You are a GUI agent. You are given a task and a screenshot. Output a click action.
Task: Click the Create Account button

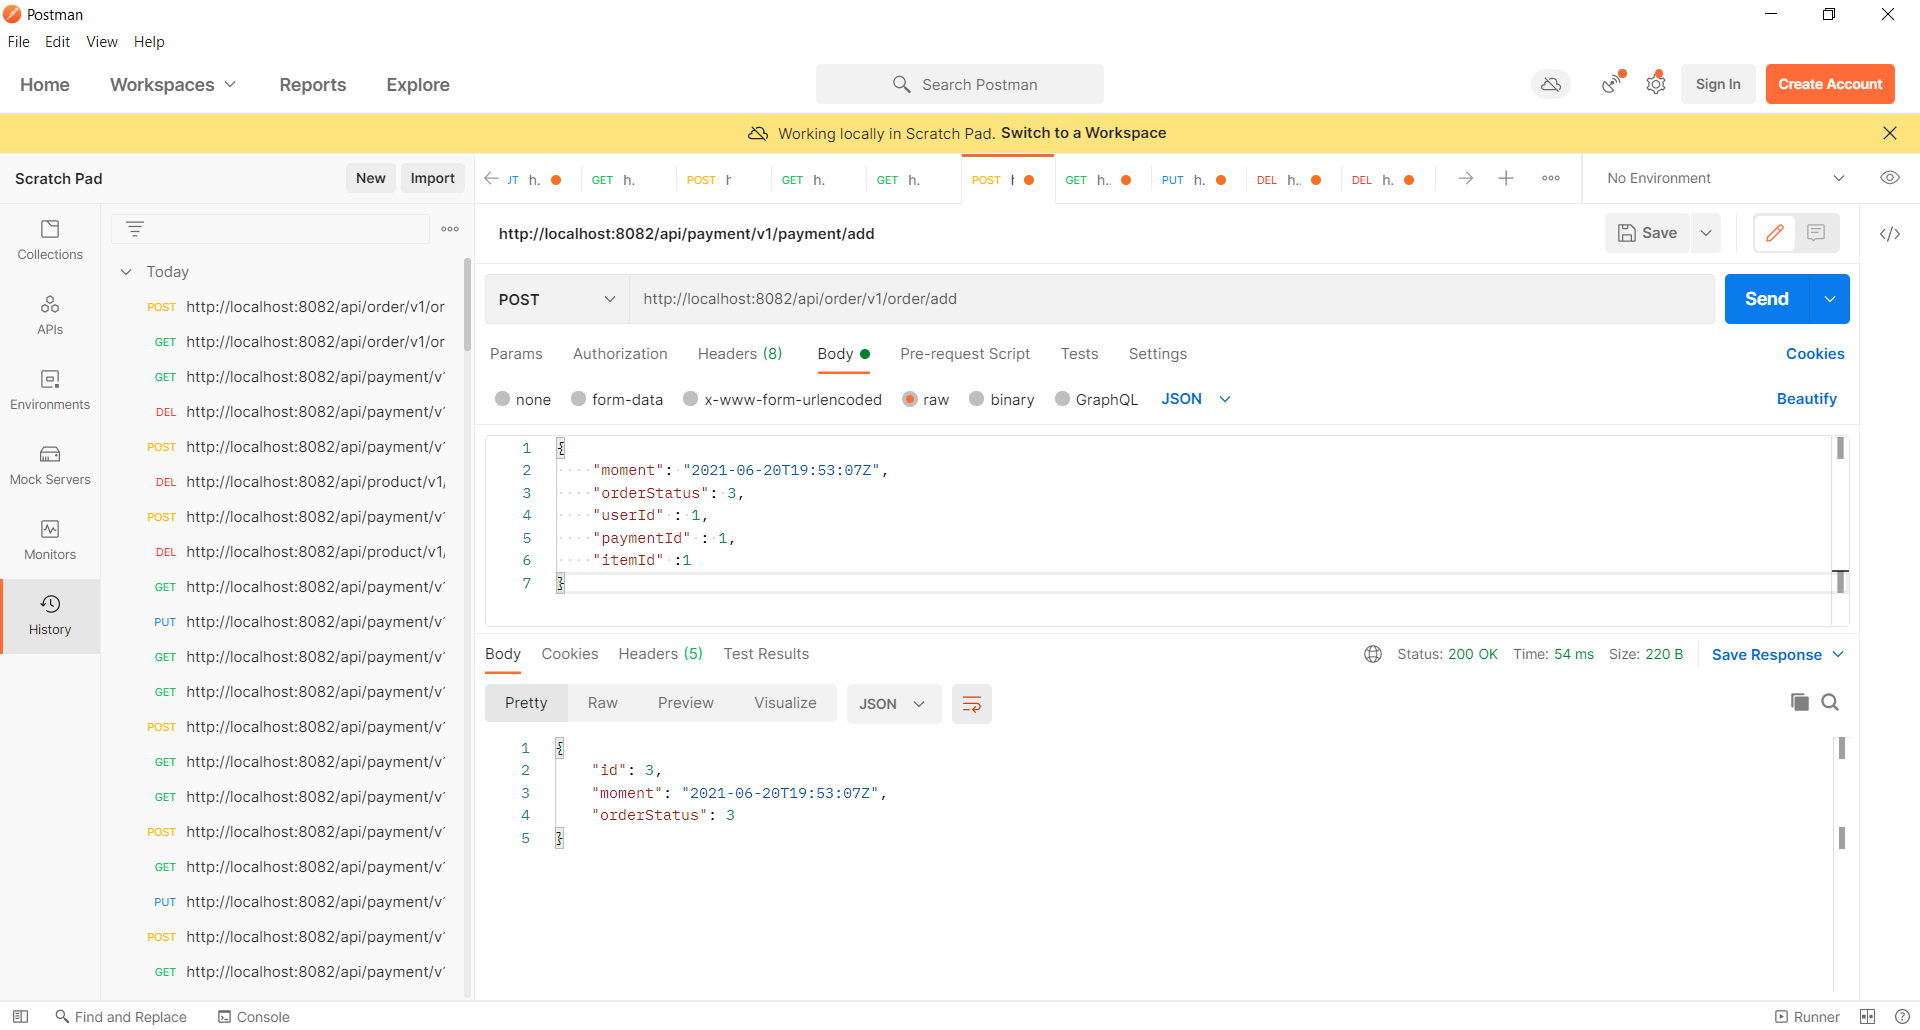click(1830, 84)
